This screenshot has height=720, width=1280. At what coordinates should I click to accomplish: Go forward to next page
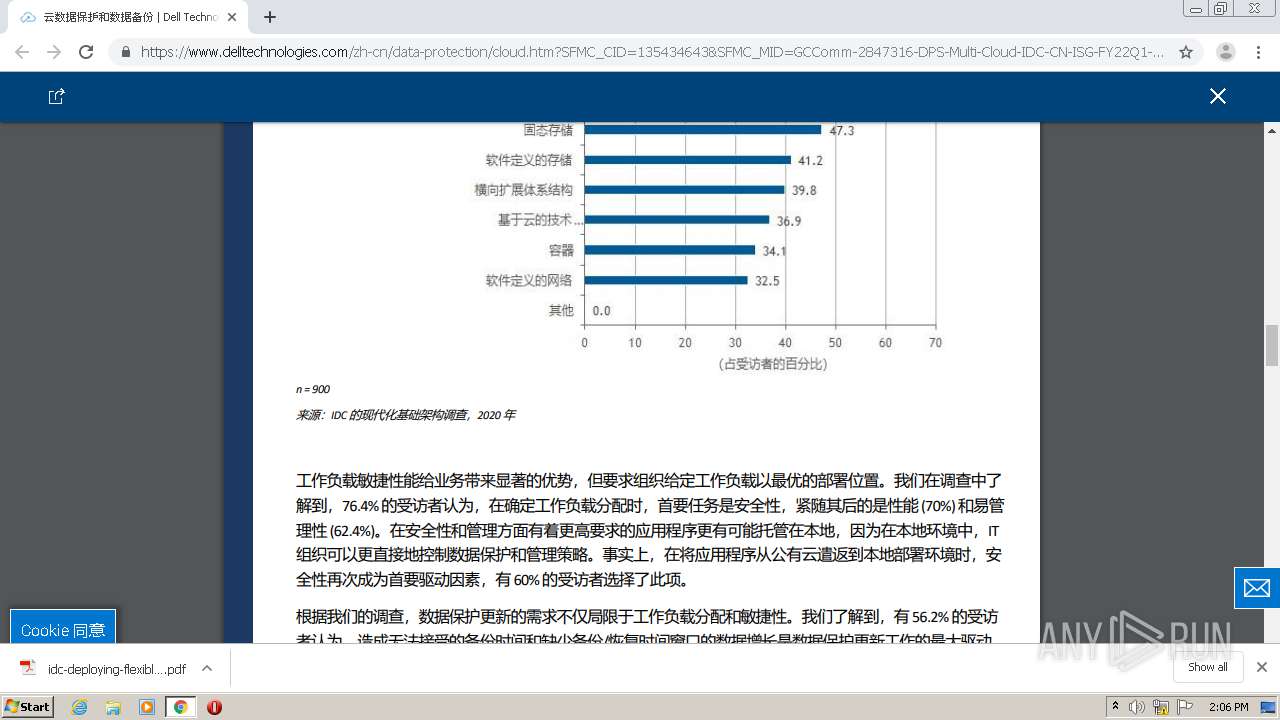pyautogui.click(x=54, y=52)
